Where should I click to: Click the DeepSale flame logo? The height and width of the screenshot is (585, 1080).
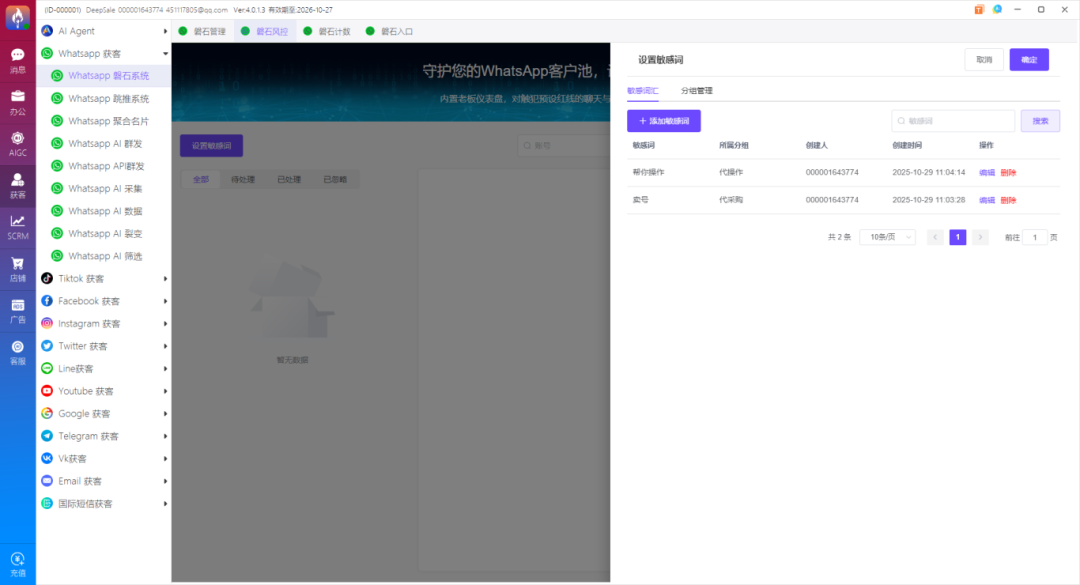tap(17, 17)
